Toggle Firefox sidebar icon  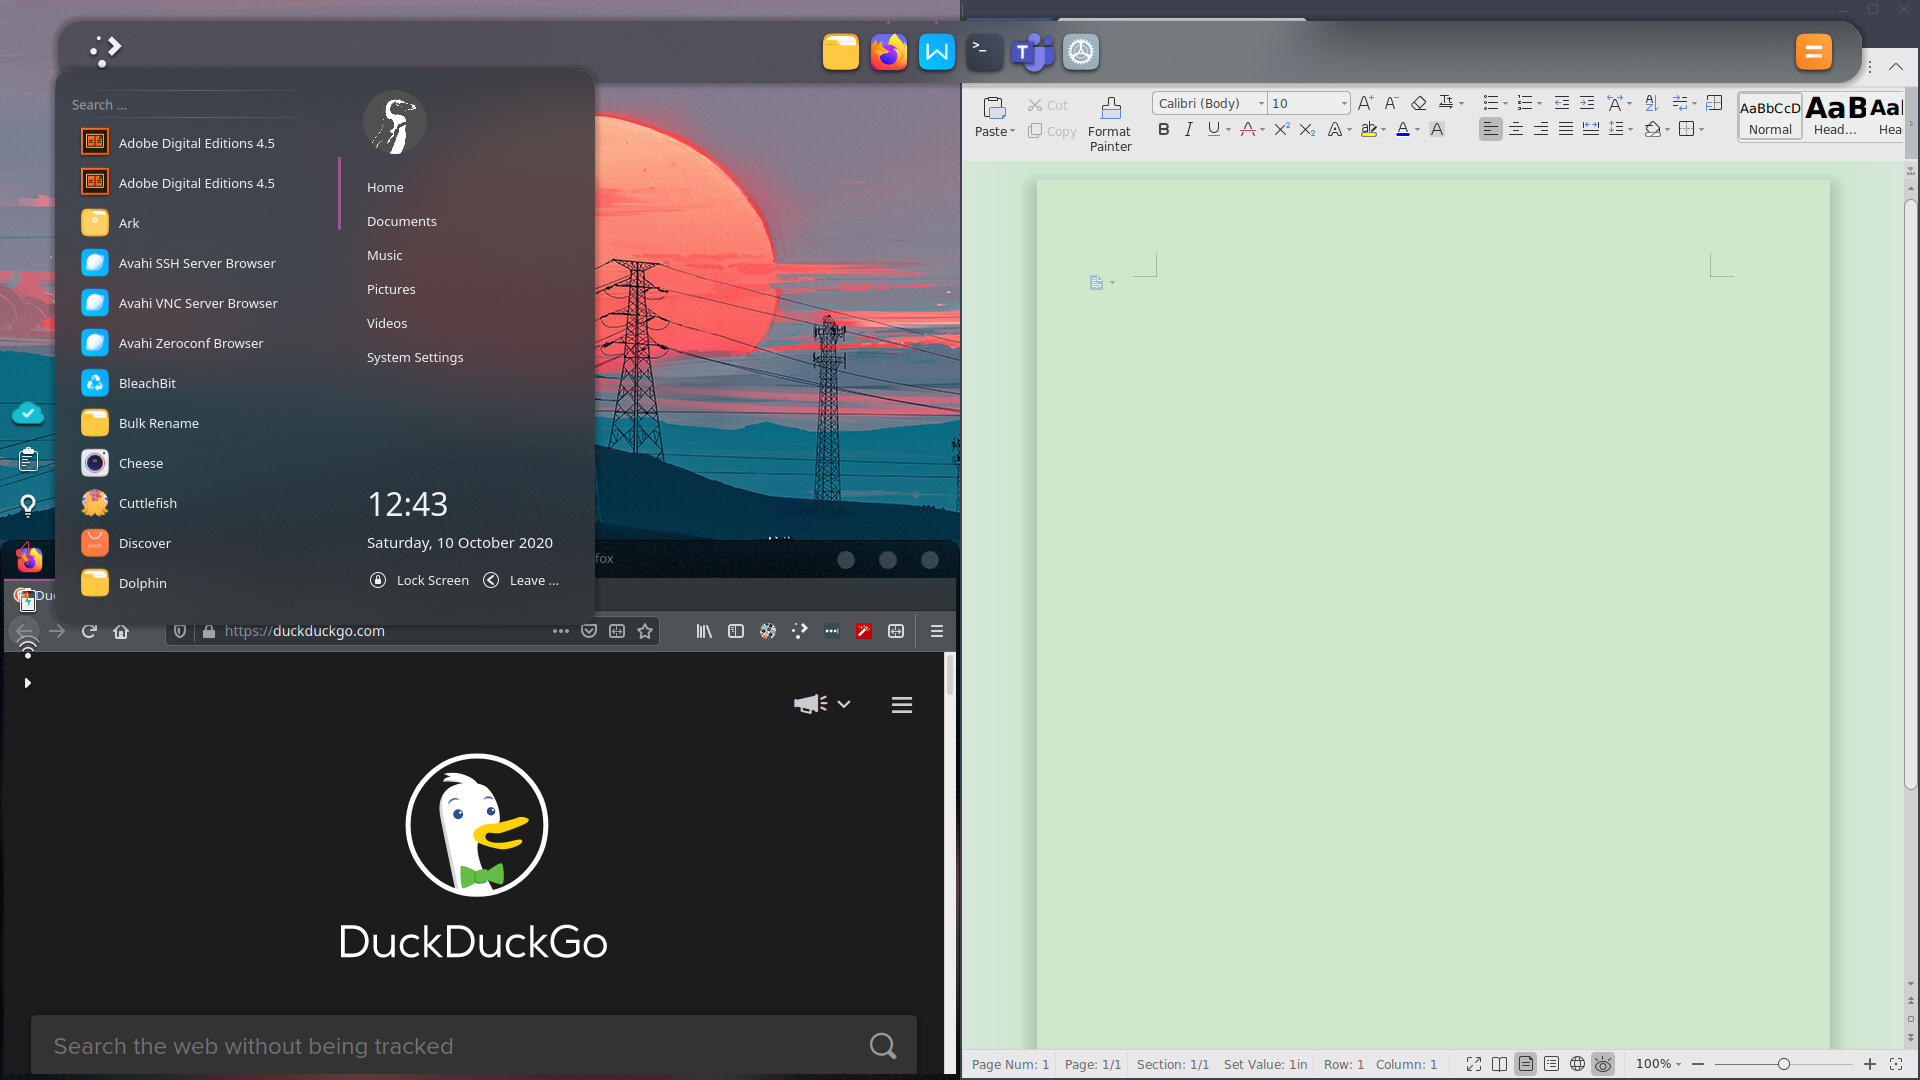[x=736, y=631]
